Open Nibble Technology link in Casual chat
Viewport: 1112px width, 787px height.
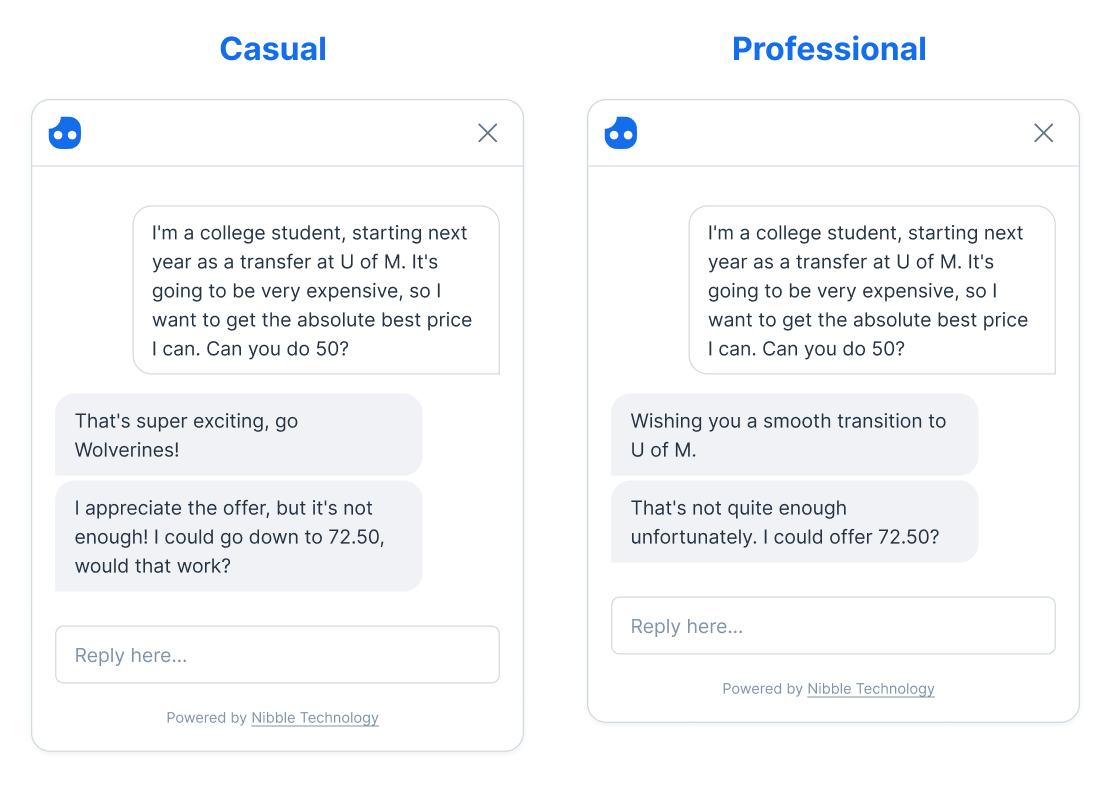(x=315, y=718)
